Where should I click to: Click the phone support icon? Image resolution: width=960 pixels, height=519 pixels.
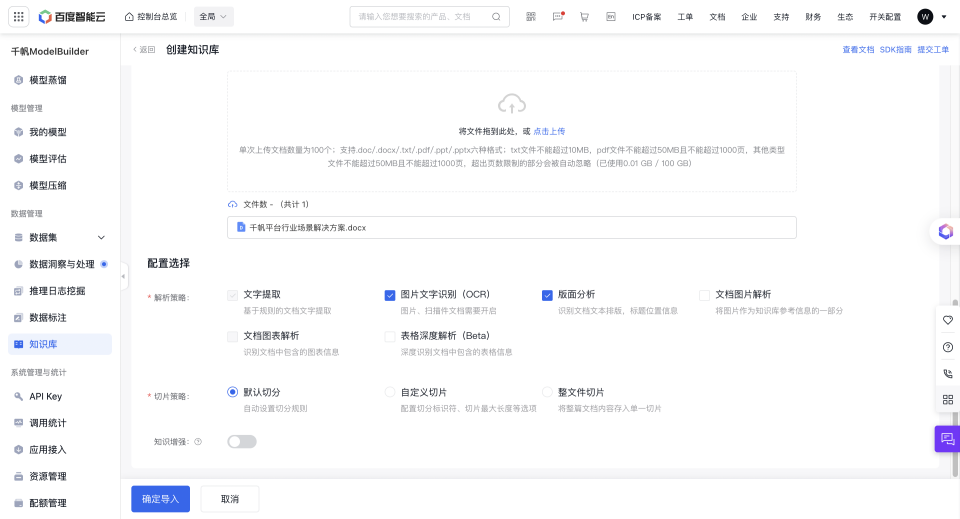(x=947, y=373)
